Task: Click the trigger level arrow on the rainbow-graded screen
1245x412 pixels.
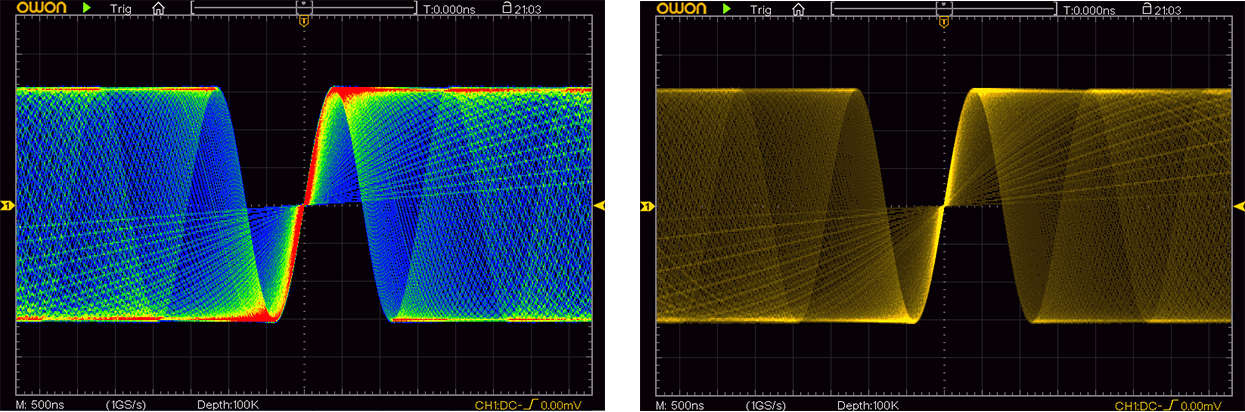Action: (x=600, y=205)
